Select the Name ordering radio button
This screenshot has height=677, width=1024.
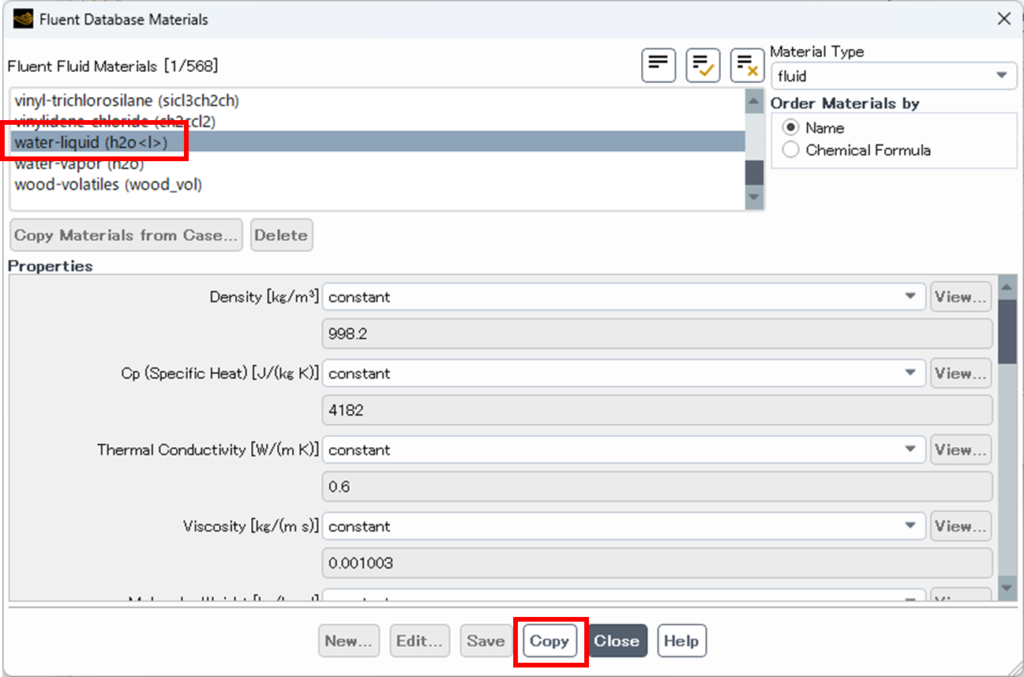[x=790, y=127]
